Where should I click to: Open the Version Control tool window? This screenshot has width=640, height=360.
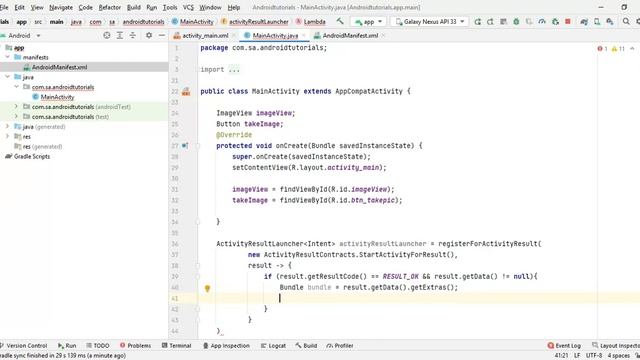click(24, 346)
